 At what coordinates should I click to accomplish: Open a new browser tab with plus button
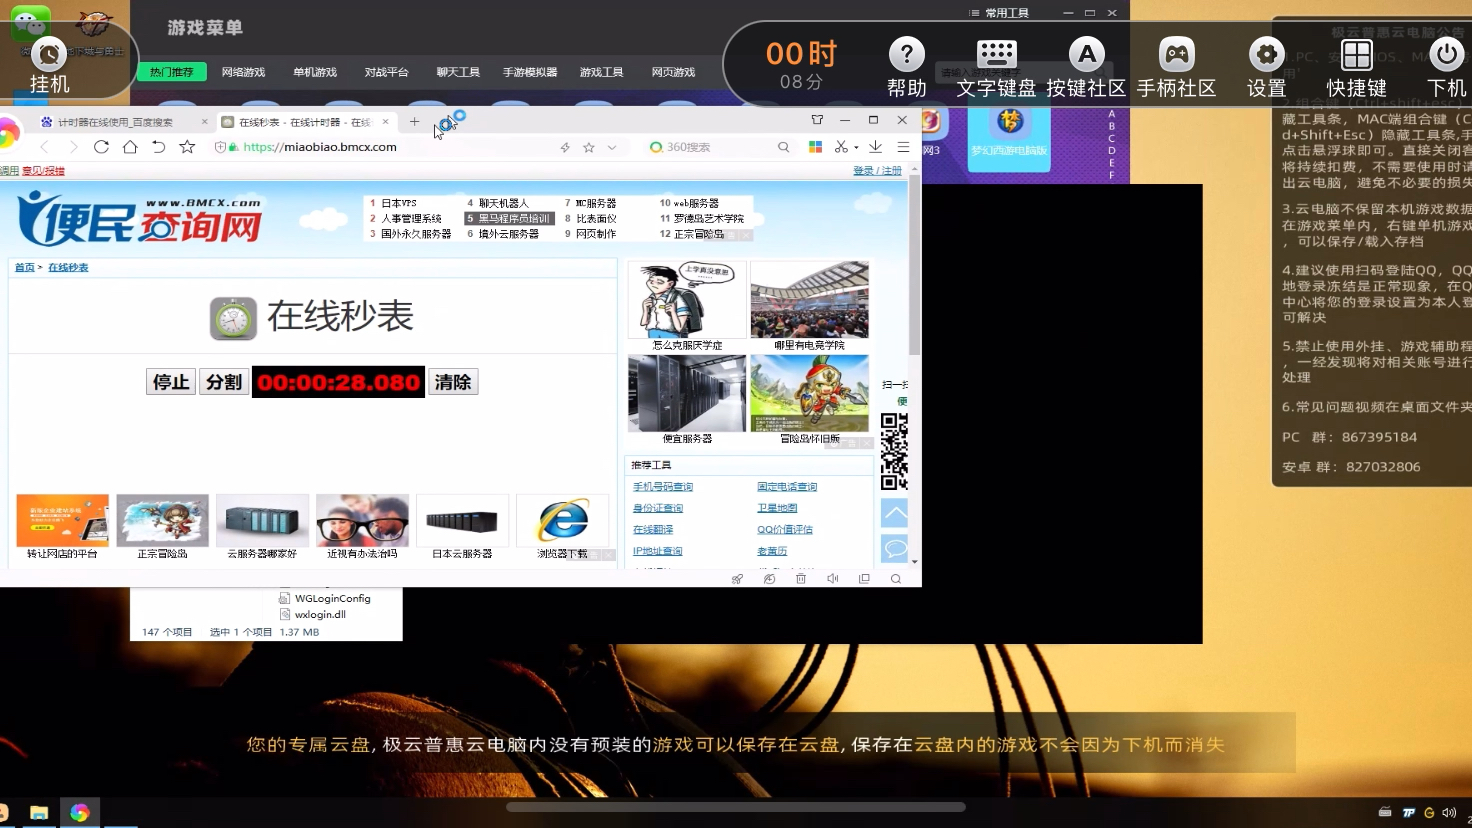click(414, 122)
